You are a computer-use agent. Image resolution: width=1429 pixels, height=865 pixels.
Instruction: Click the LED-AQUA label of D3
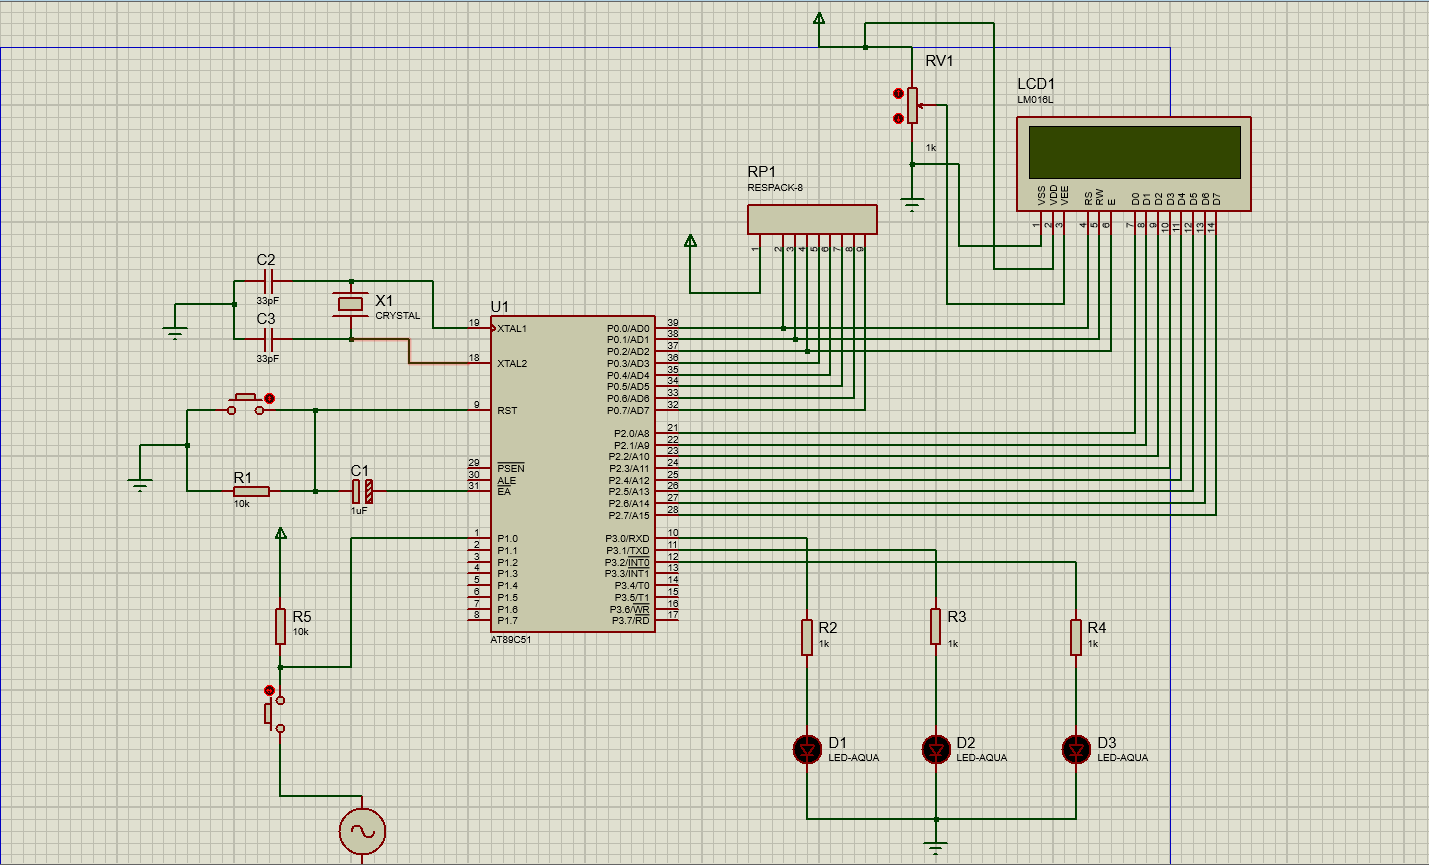tap(1123, 758)
